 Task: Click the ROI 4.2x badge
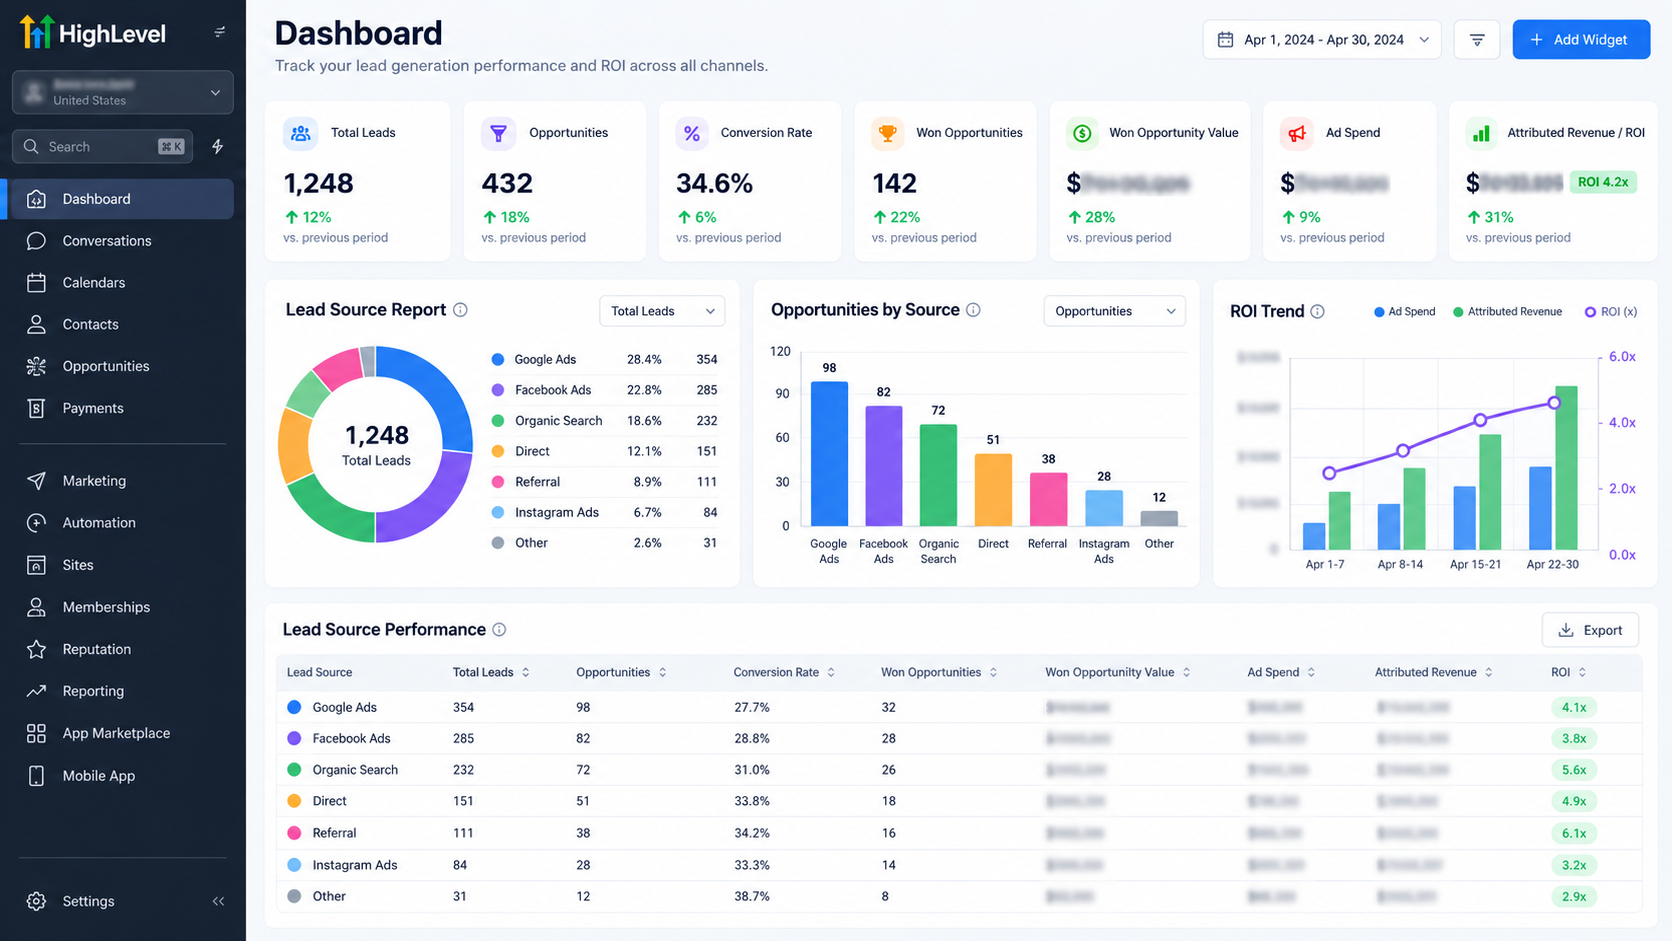(1603, 182)
